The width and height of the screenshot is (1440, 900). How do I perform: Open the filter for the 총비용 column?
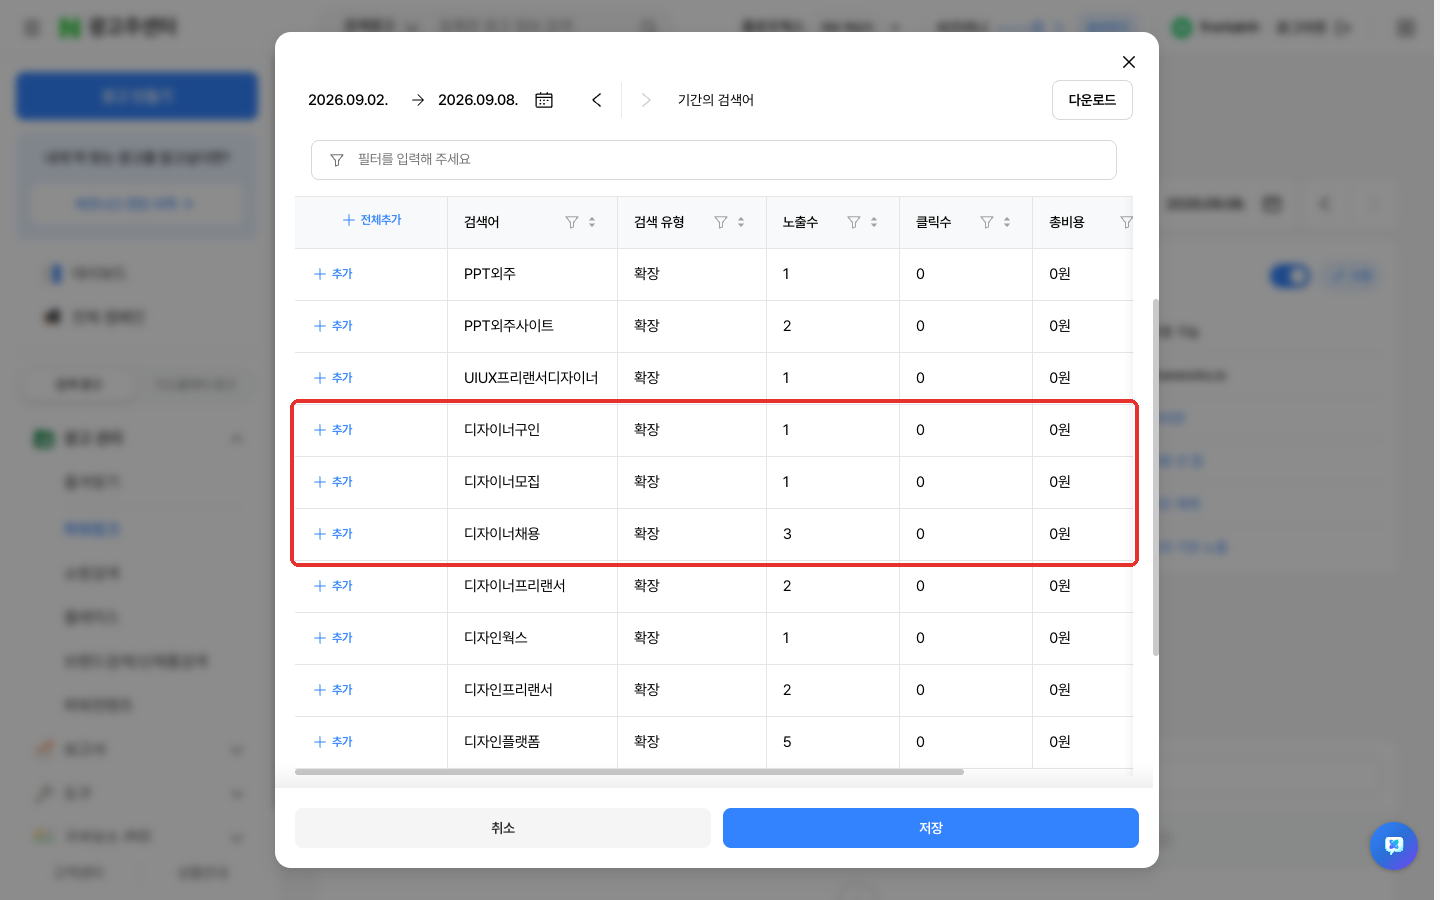point(1126,222)
